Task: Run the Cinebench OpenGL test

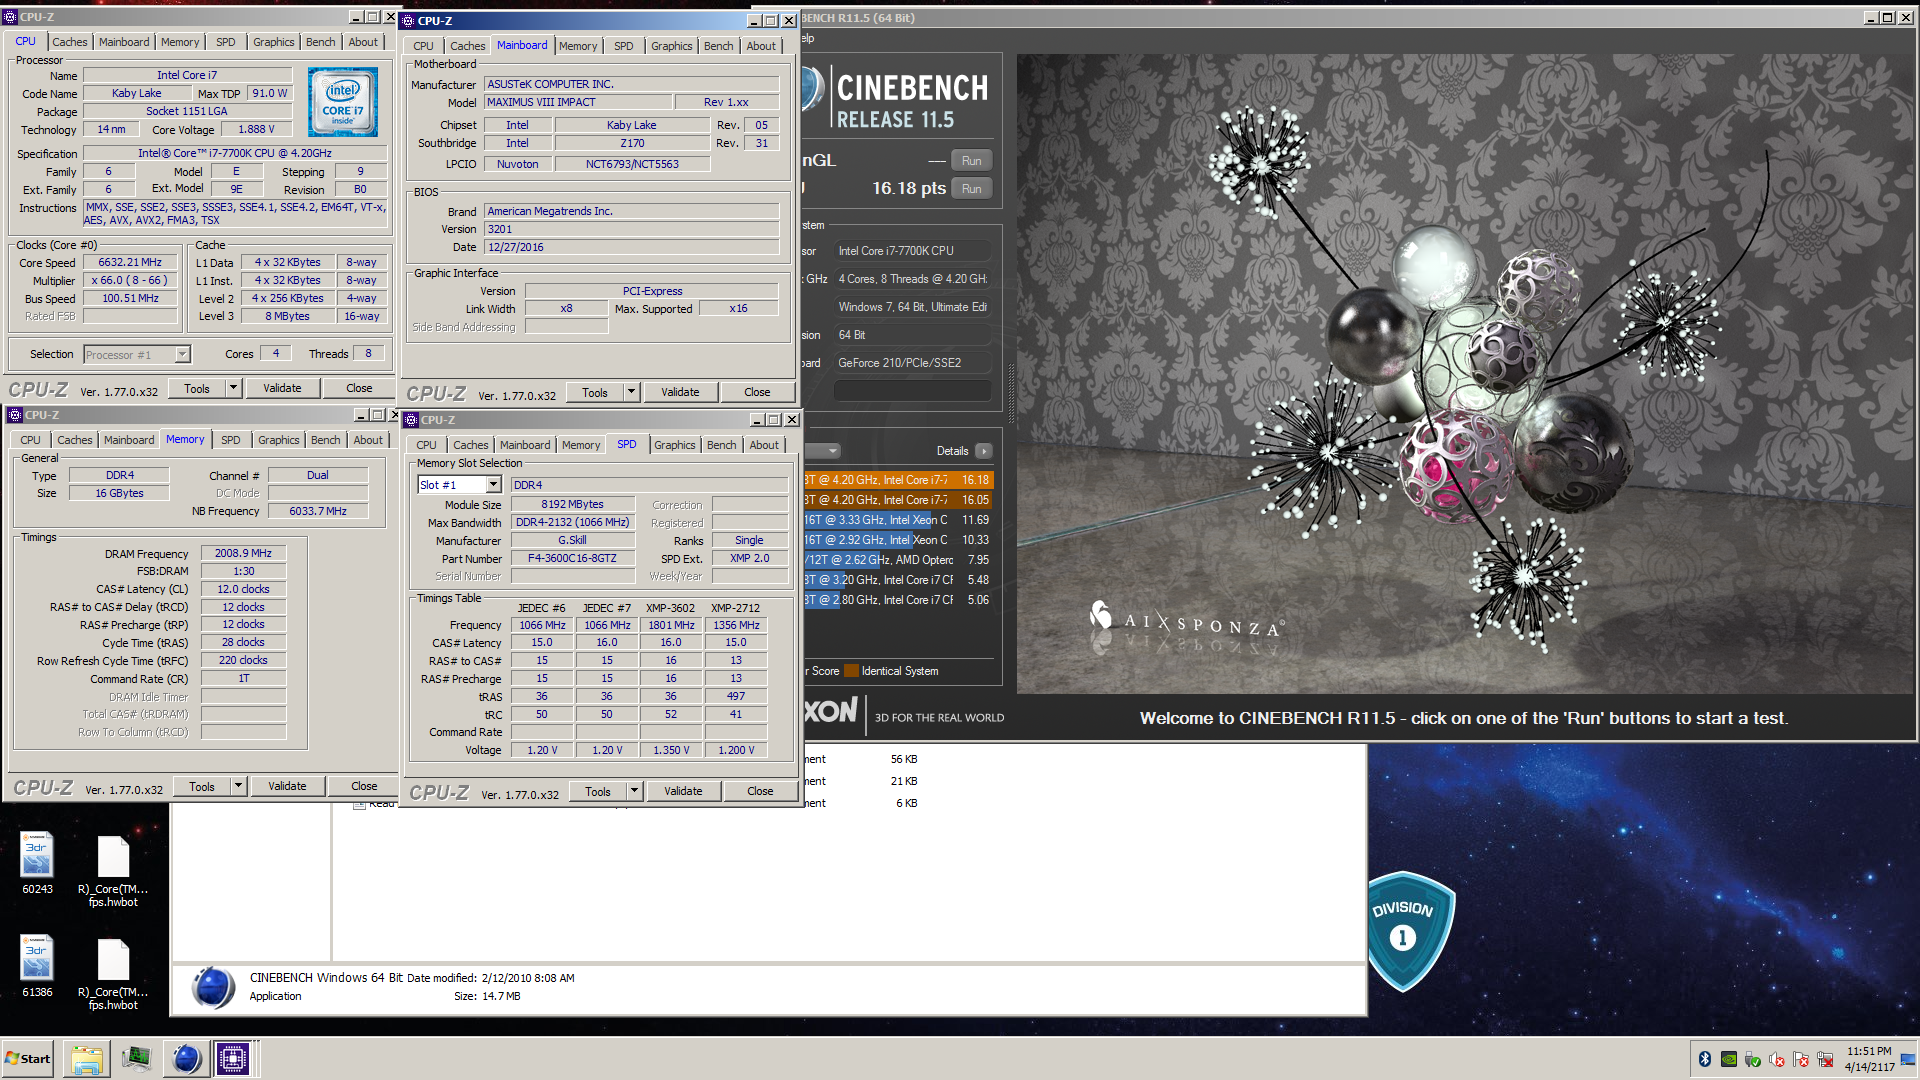Action: [971, 161]
